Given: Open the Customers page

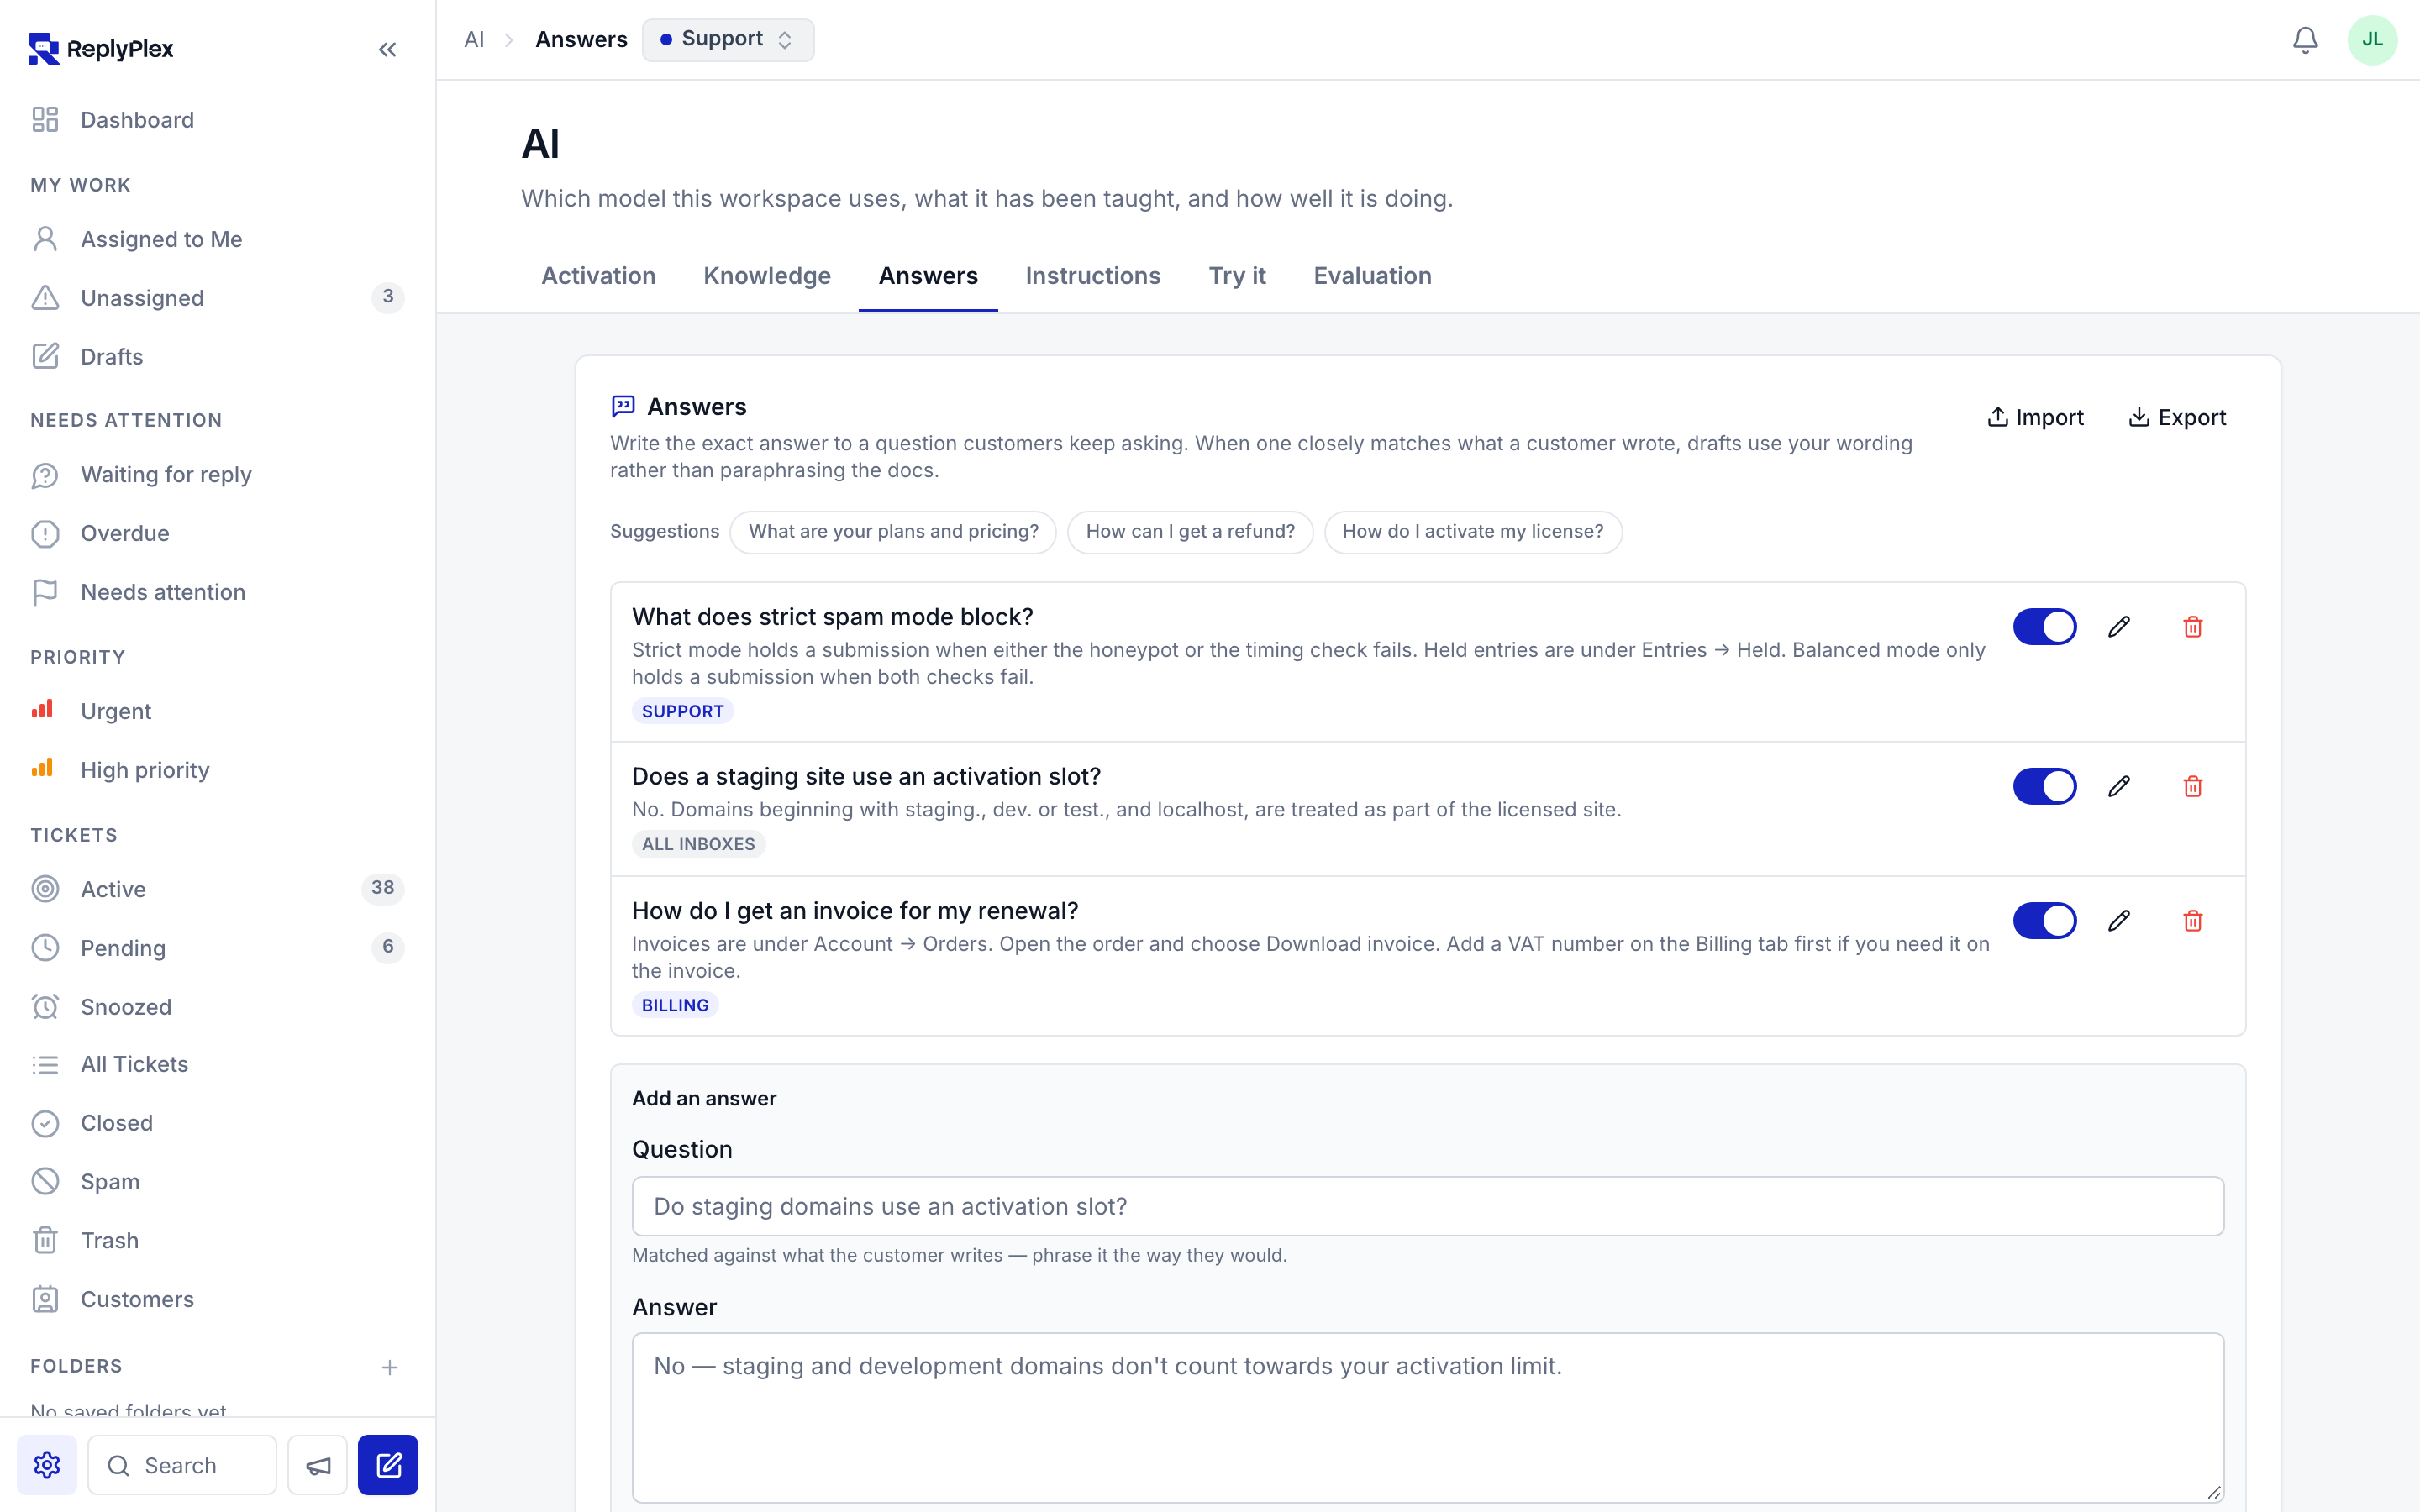Looking at the screenshot, I should (217, 1299).
